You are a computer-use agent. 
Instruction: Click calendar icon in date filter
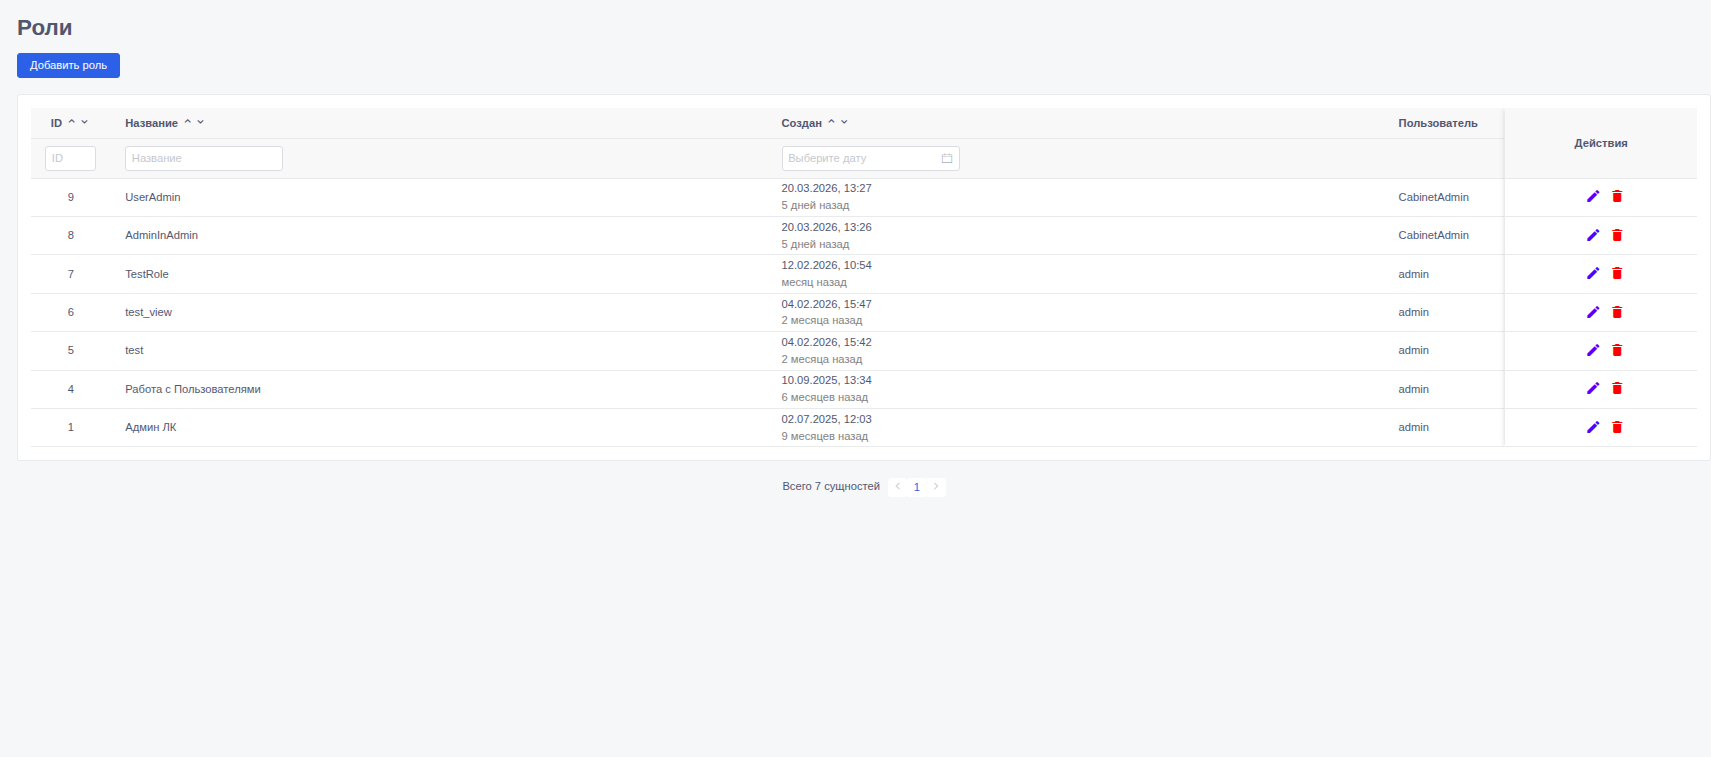947,158
